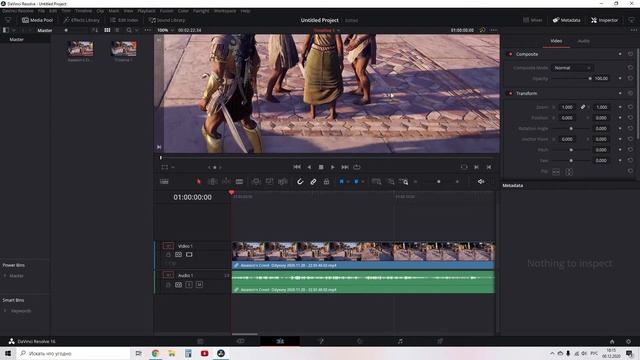Open the Timeline View Options icon

pos(164,182)
